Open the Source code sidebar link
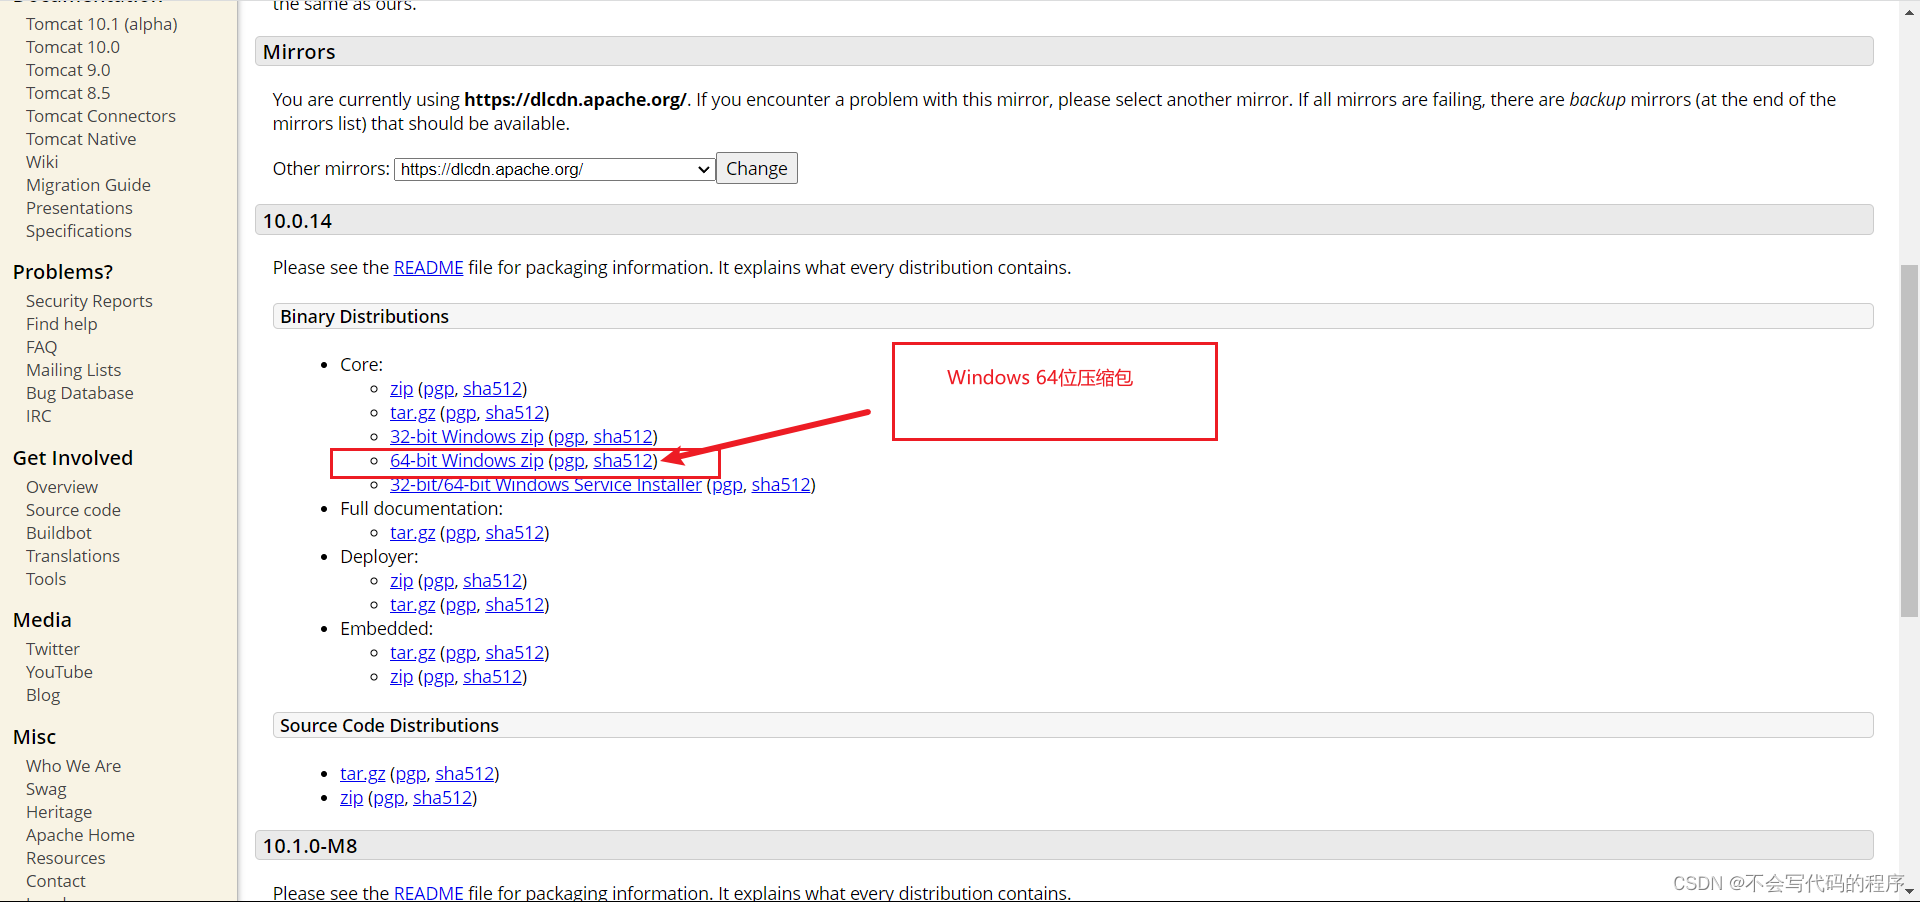 pyautogui.click(x=73, y=510)
